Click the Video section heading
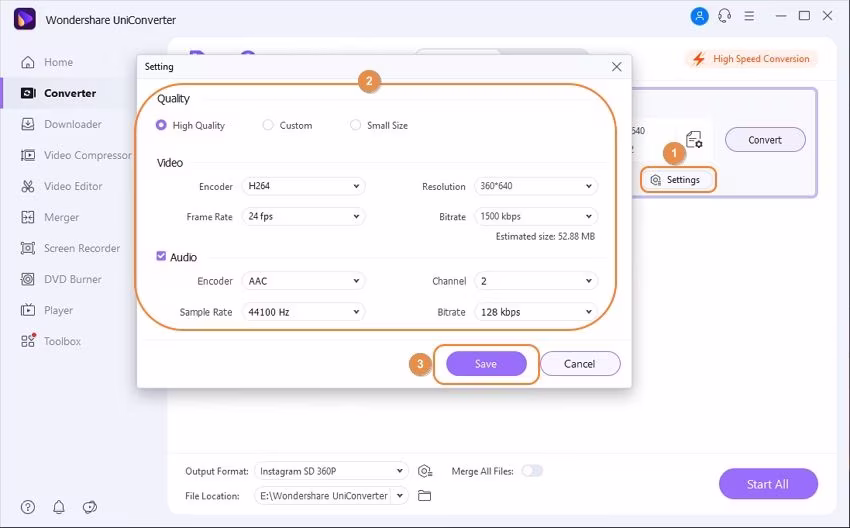 click(x=170, y=163)
